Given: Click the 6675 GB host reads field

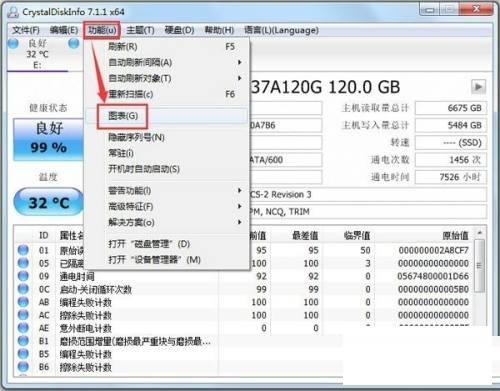Looking at the screenshot, I should pos(451,108).
